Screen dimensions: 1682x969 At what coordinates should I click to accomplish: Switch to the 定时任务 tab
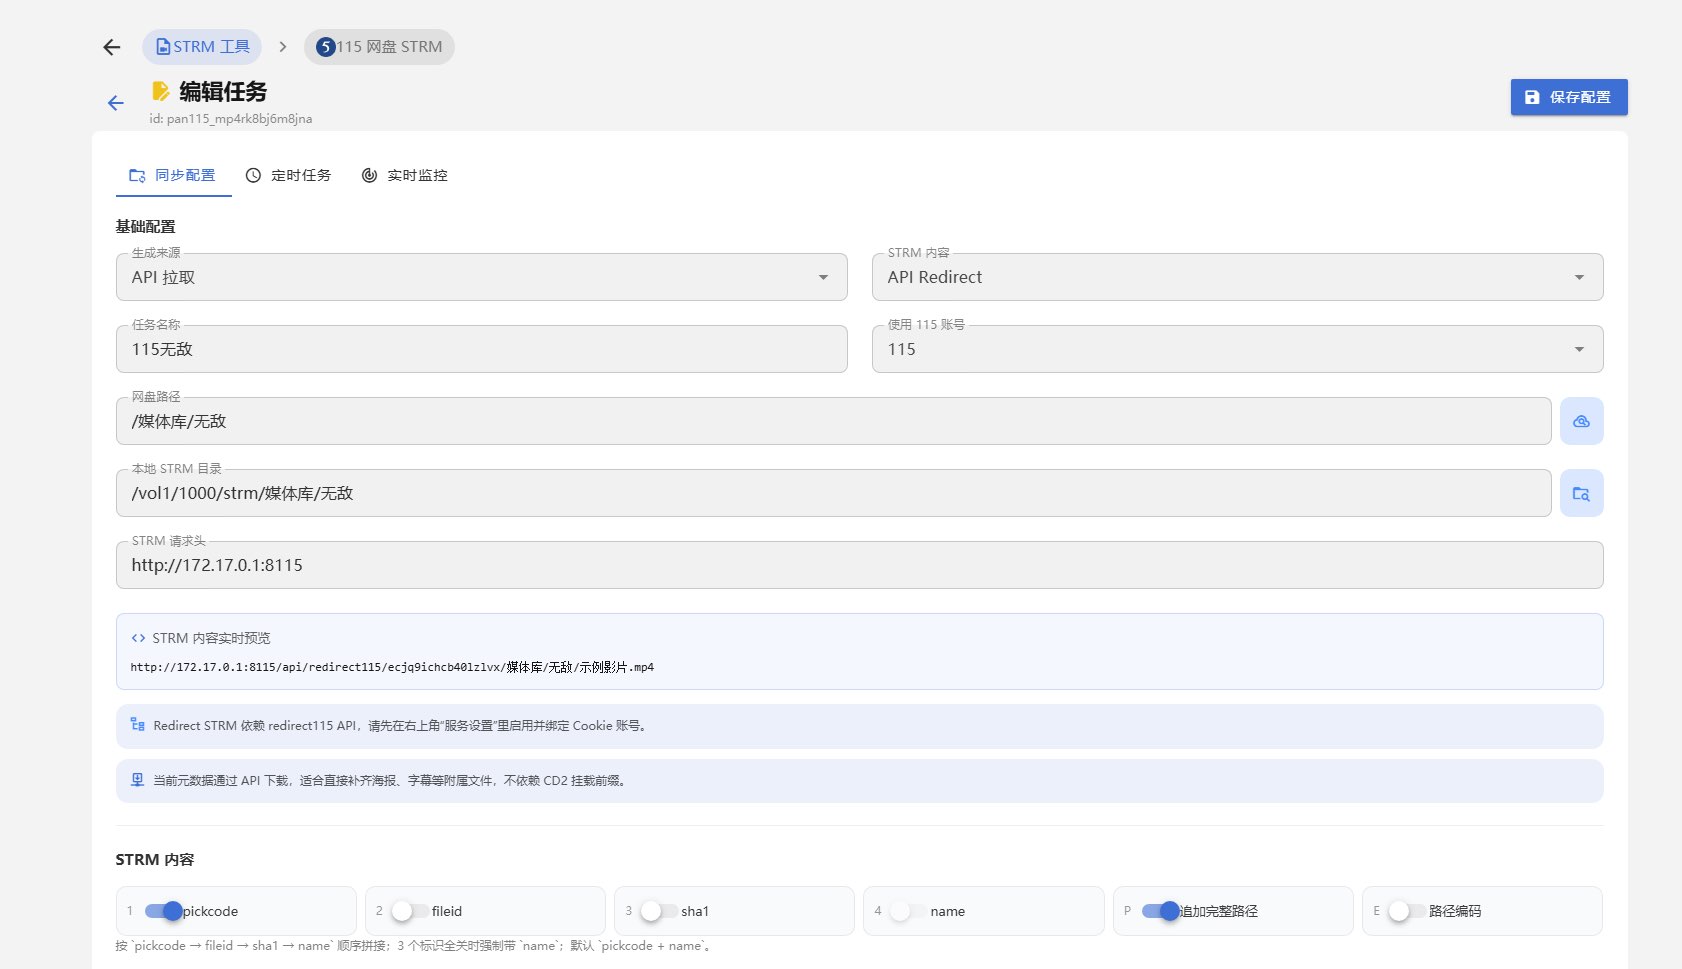(x=288, y=175)
